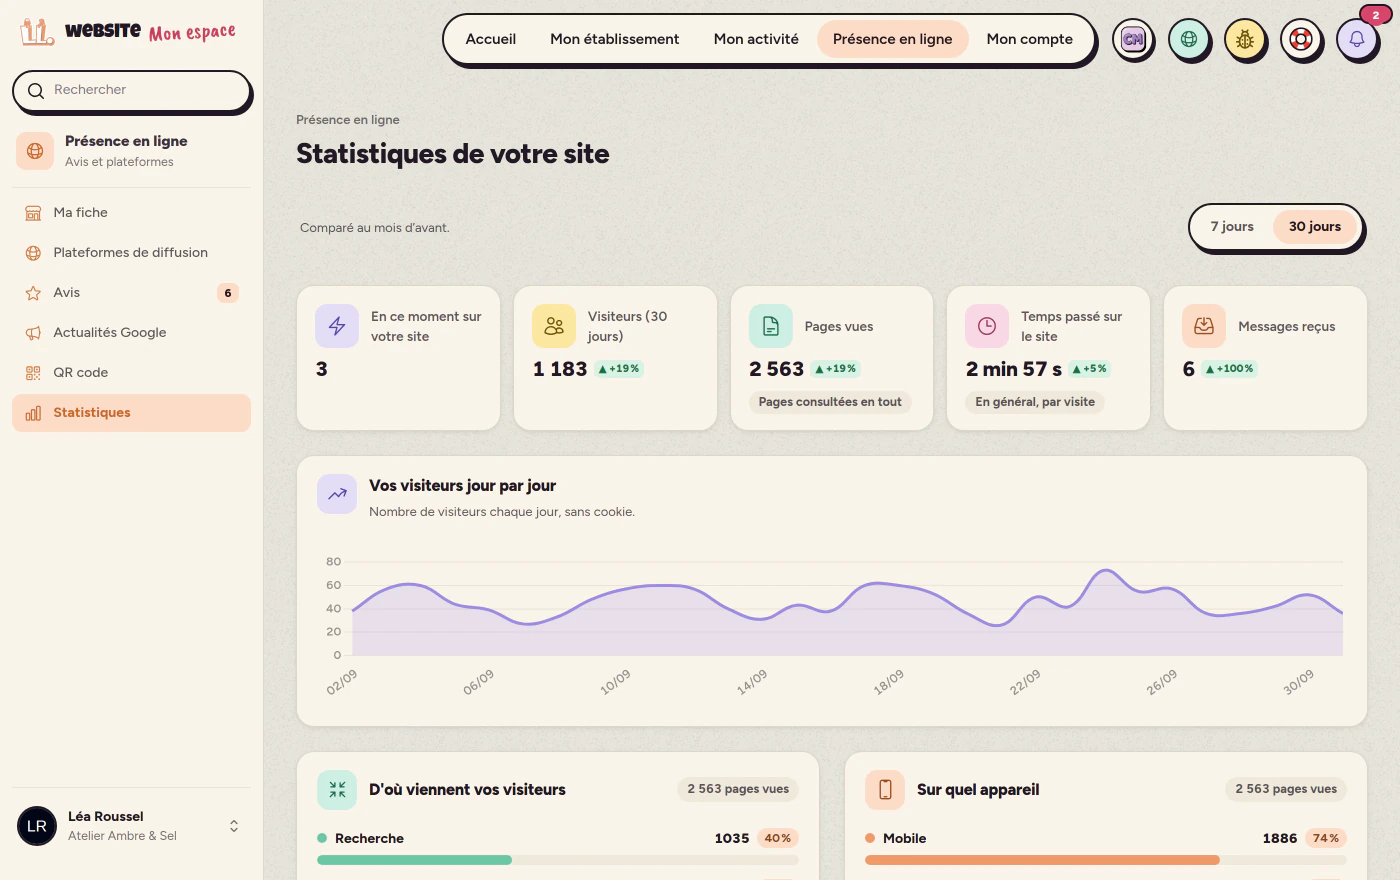This screenshot has height=880, width=1400.
Task: Select Statistiques in the sidebar
Action: pyautogui.click(x=131, y=413)
